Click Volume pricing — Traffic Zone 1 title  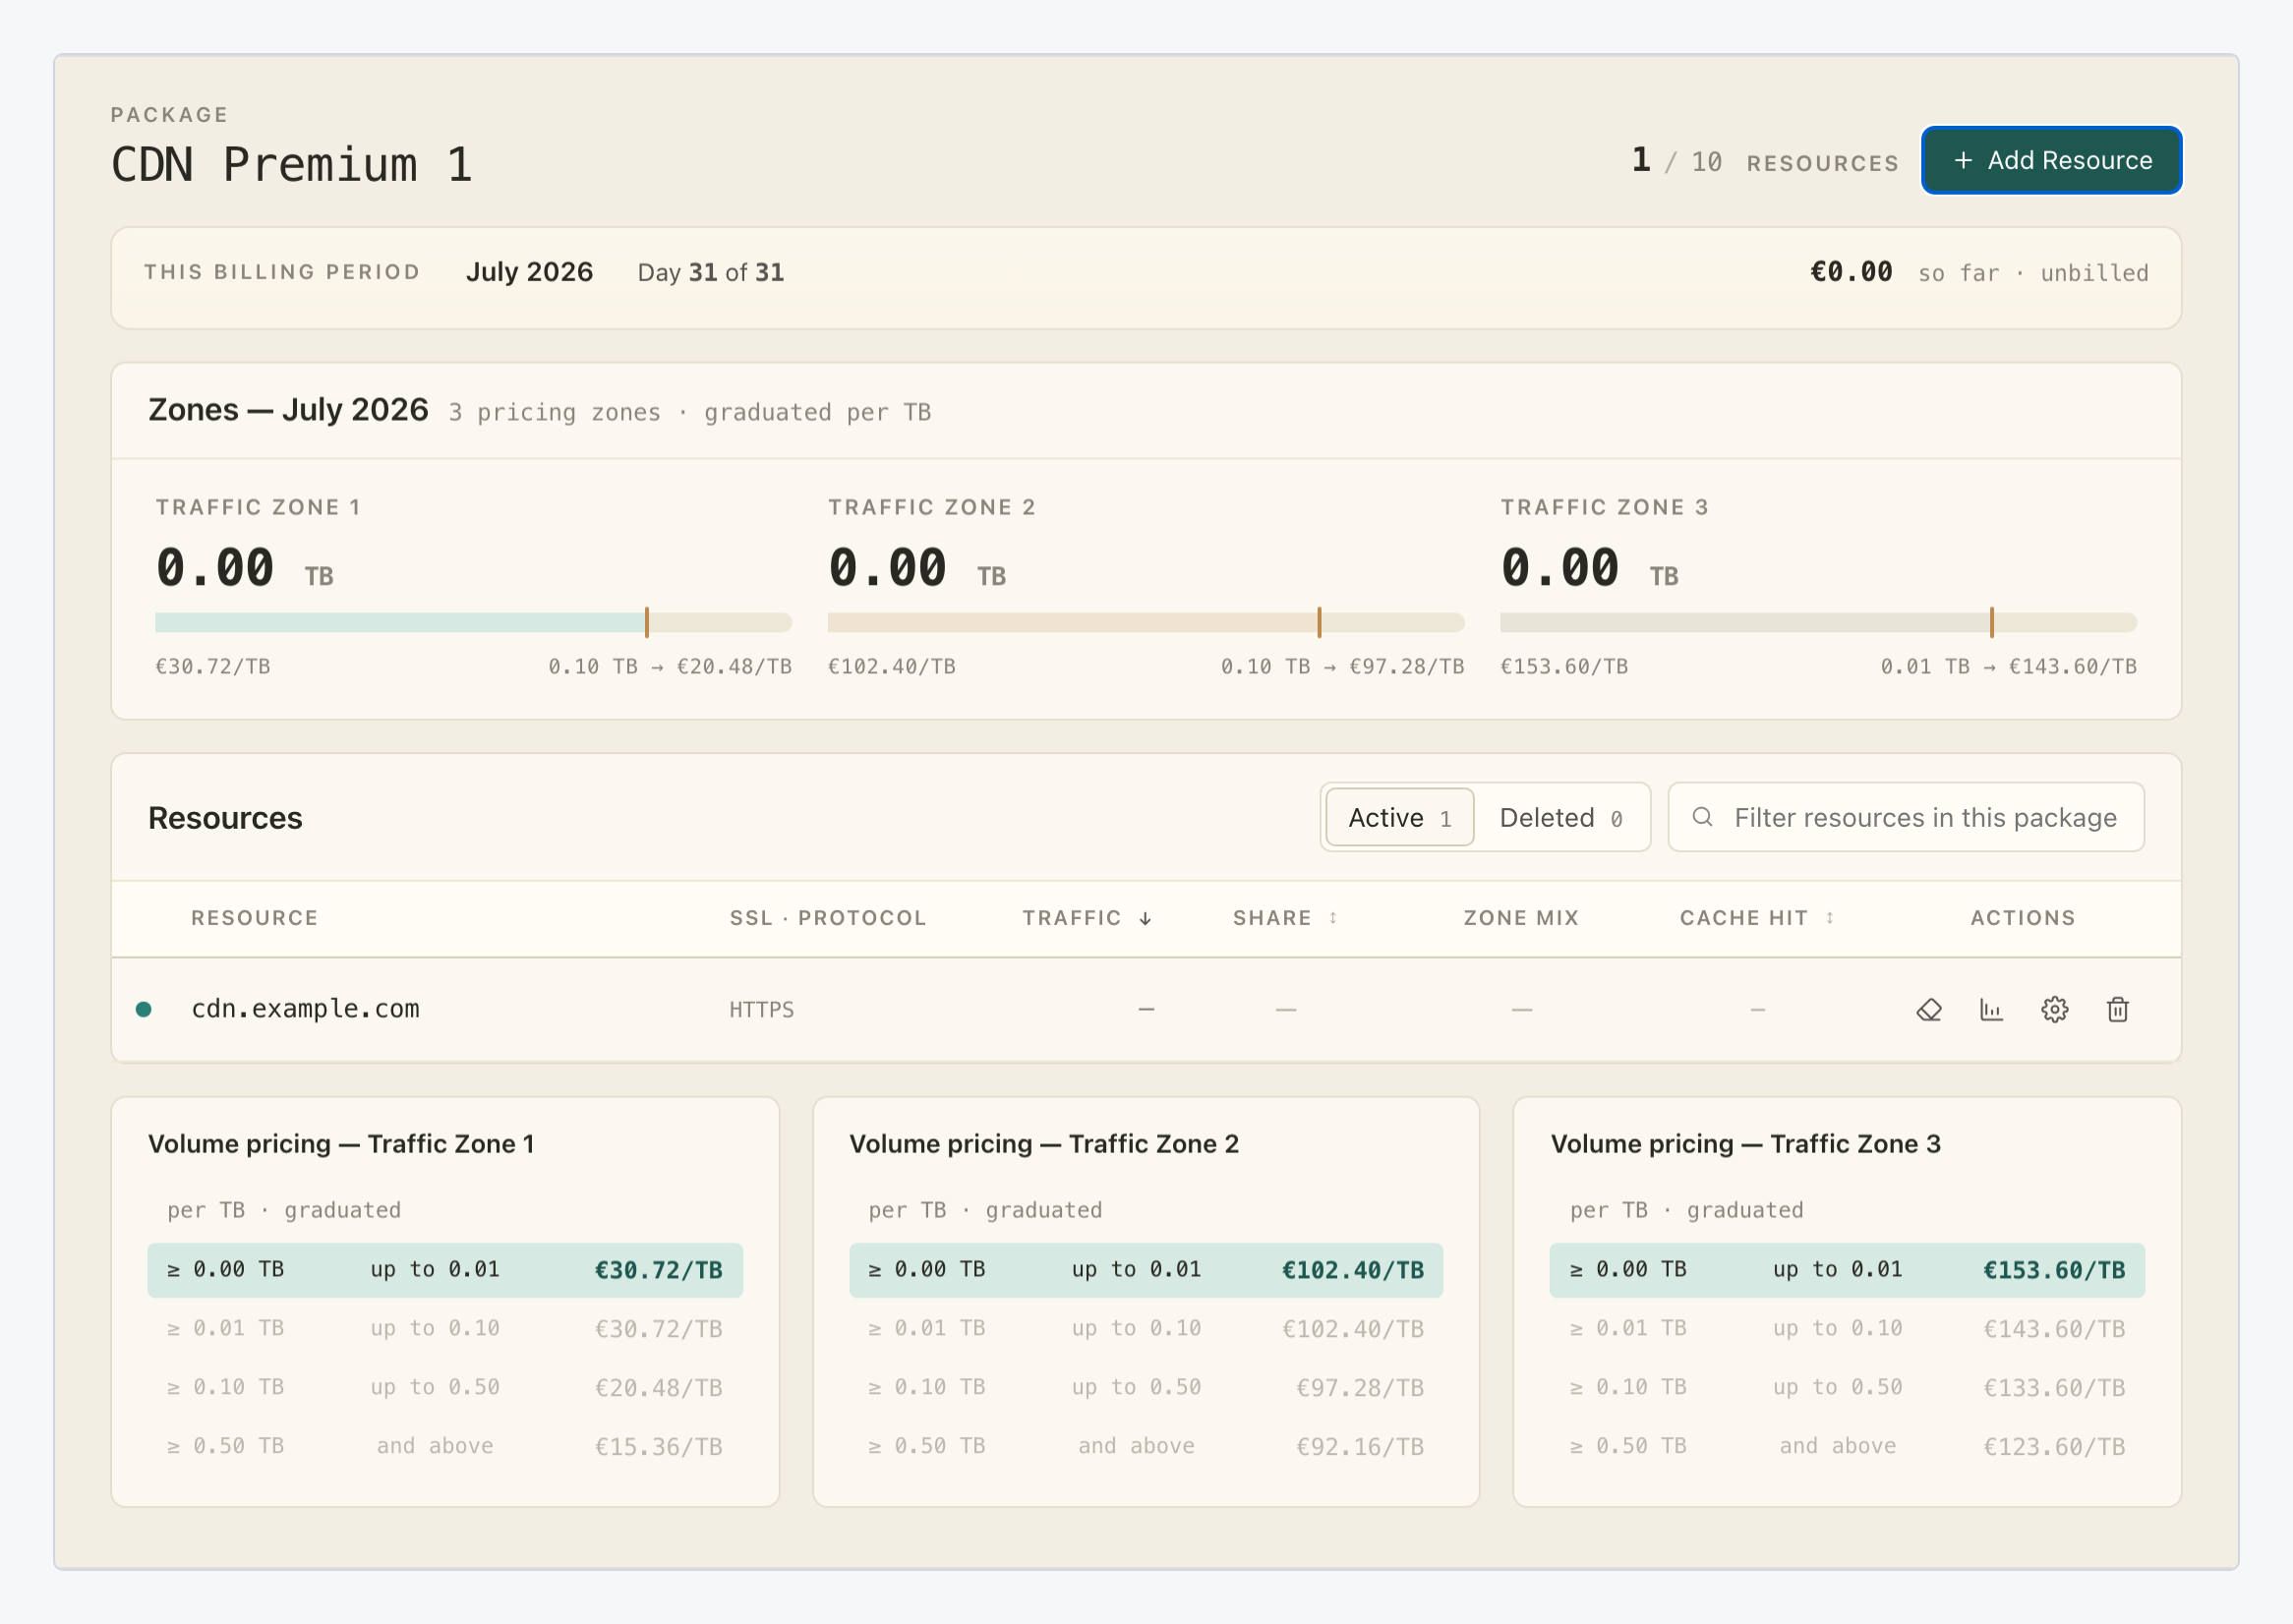tap(341, 1144)
